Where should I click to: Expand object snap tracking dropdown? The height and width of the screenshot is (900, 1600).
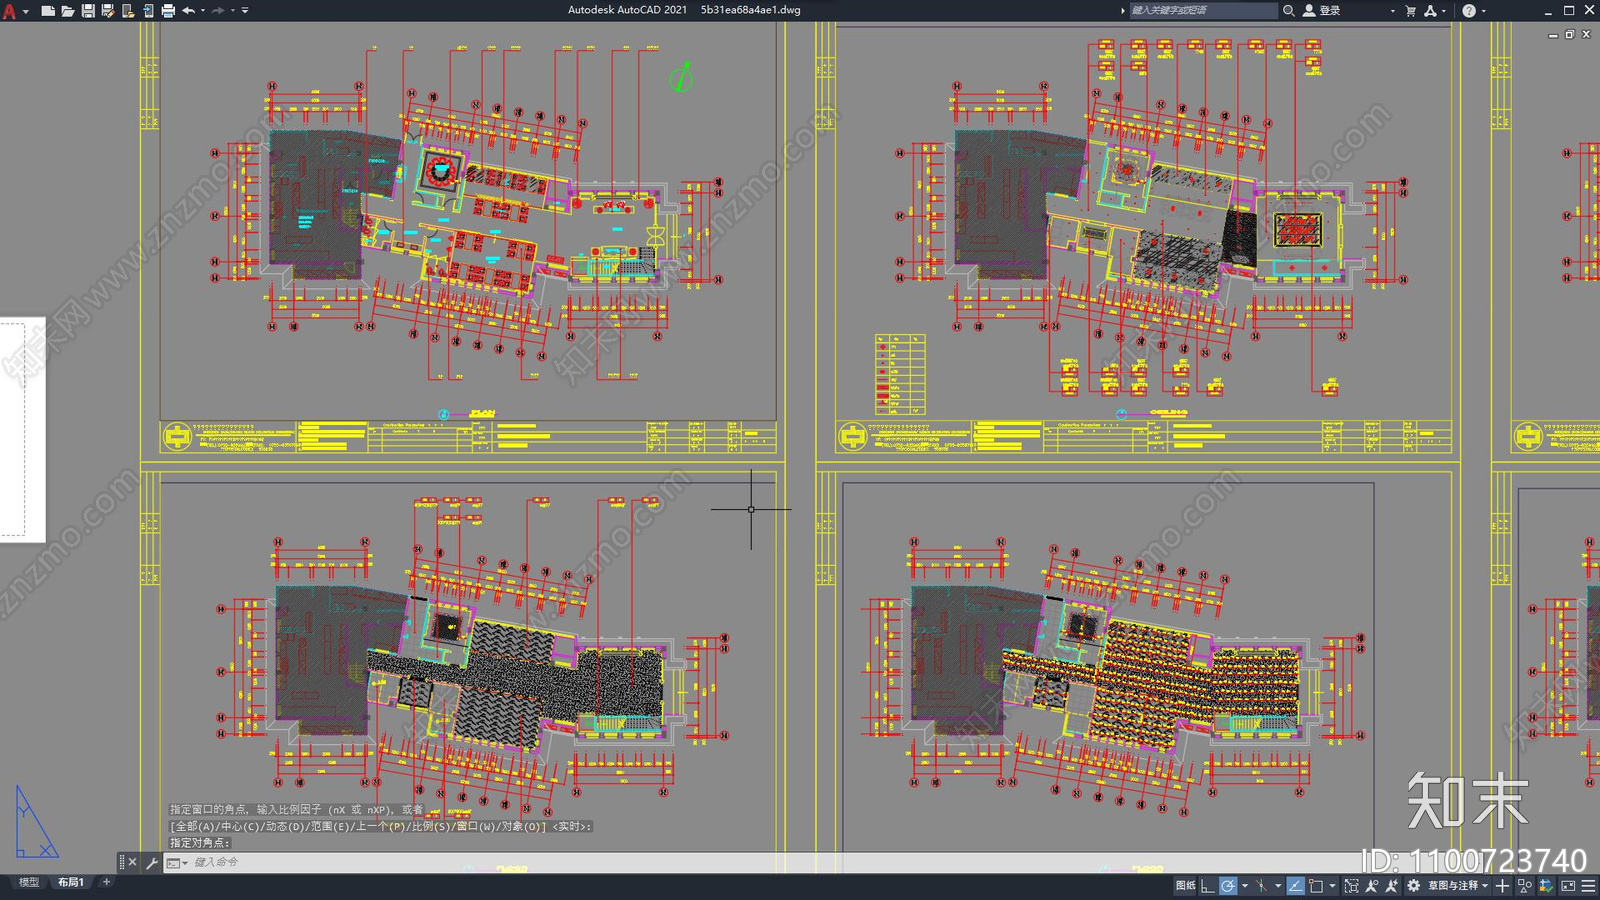1278,886
